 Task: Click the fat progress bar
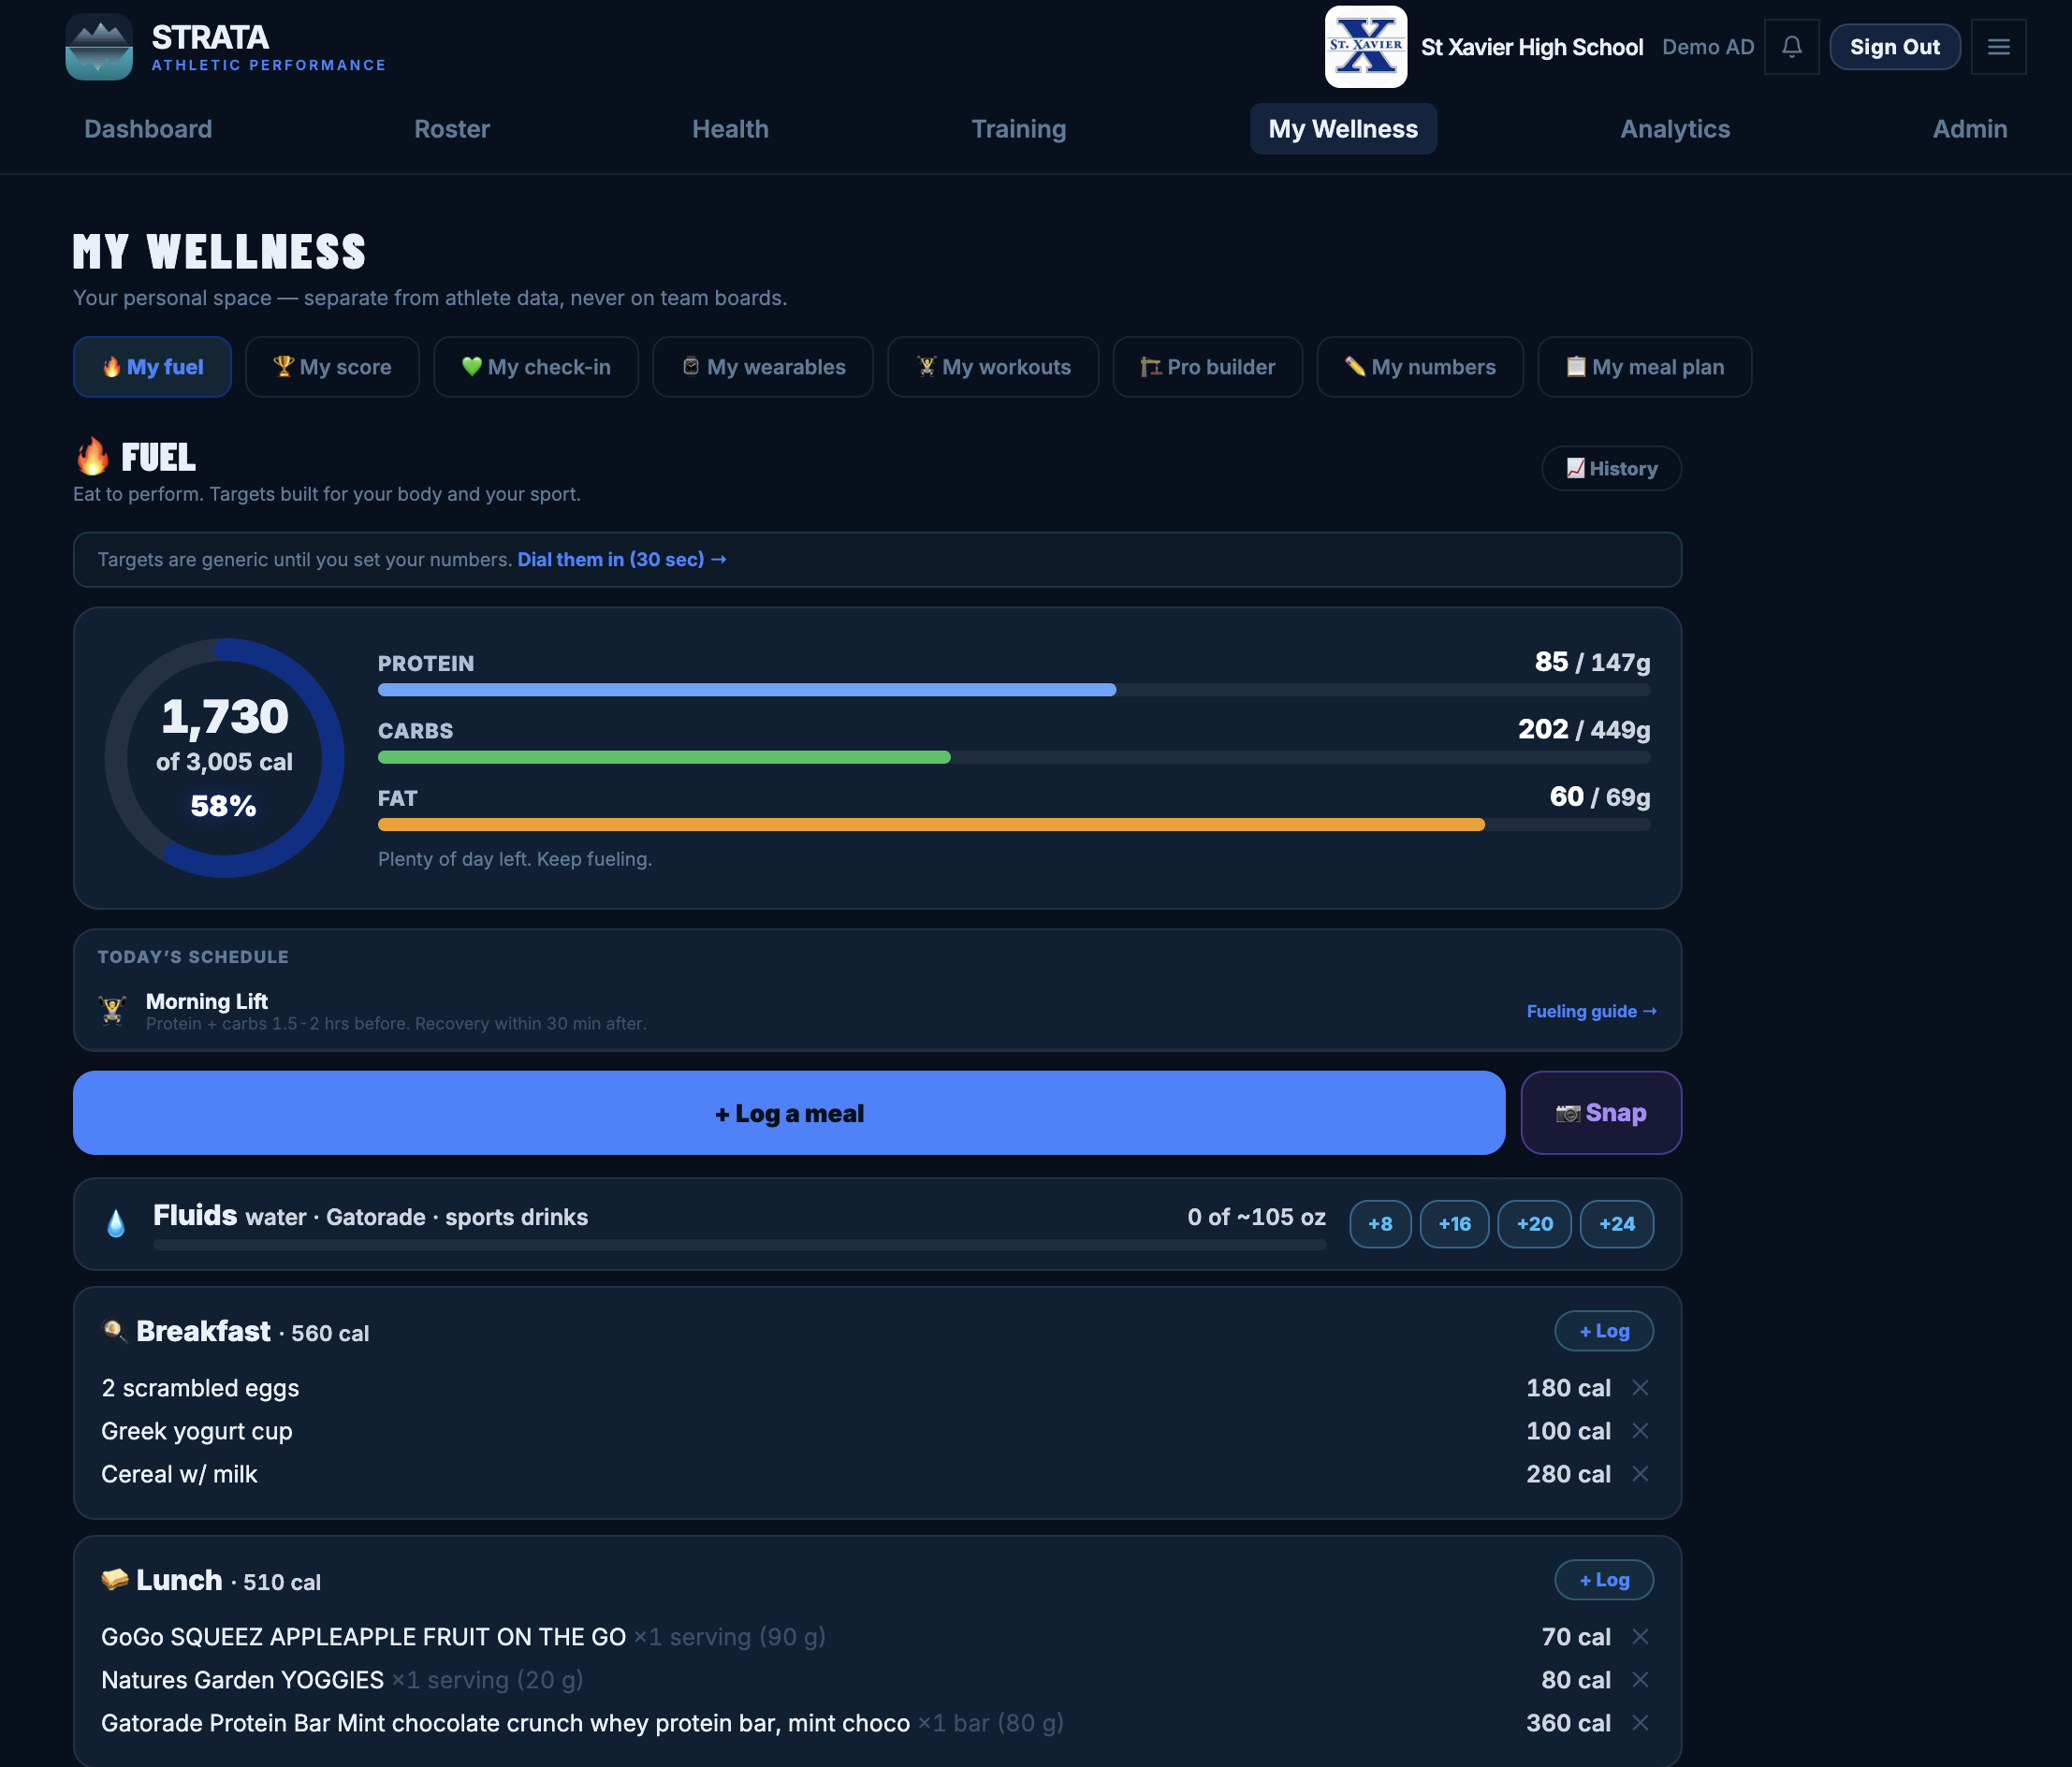pyautogui.click(x=1014, y=825)
